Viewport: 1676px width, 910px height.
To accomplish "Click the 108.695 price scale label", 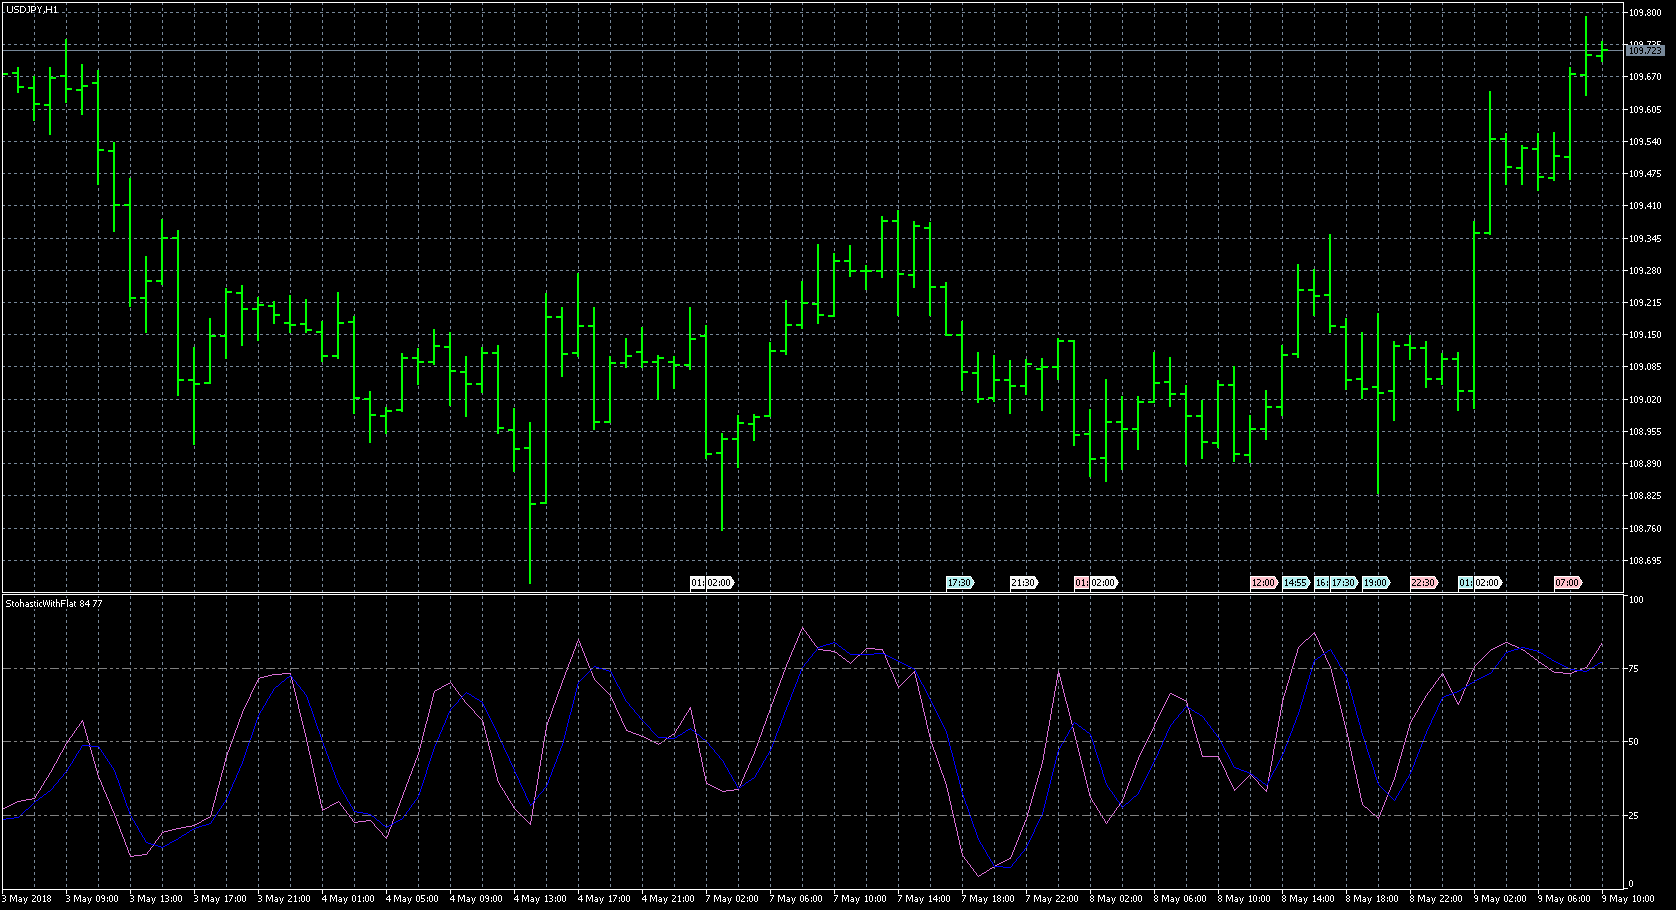I will [x=1644, y=561].
